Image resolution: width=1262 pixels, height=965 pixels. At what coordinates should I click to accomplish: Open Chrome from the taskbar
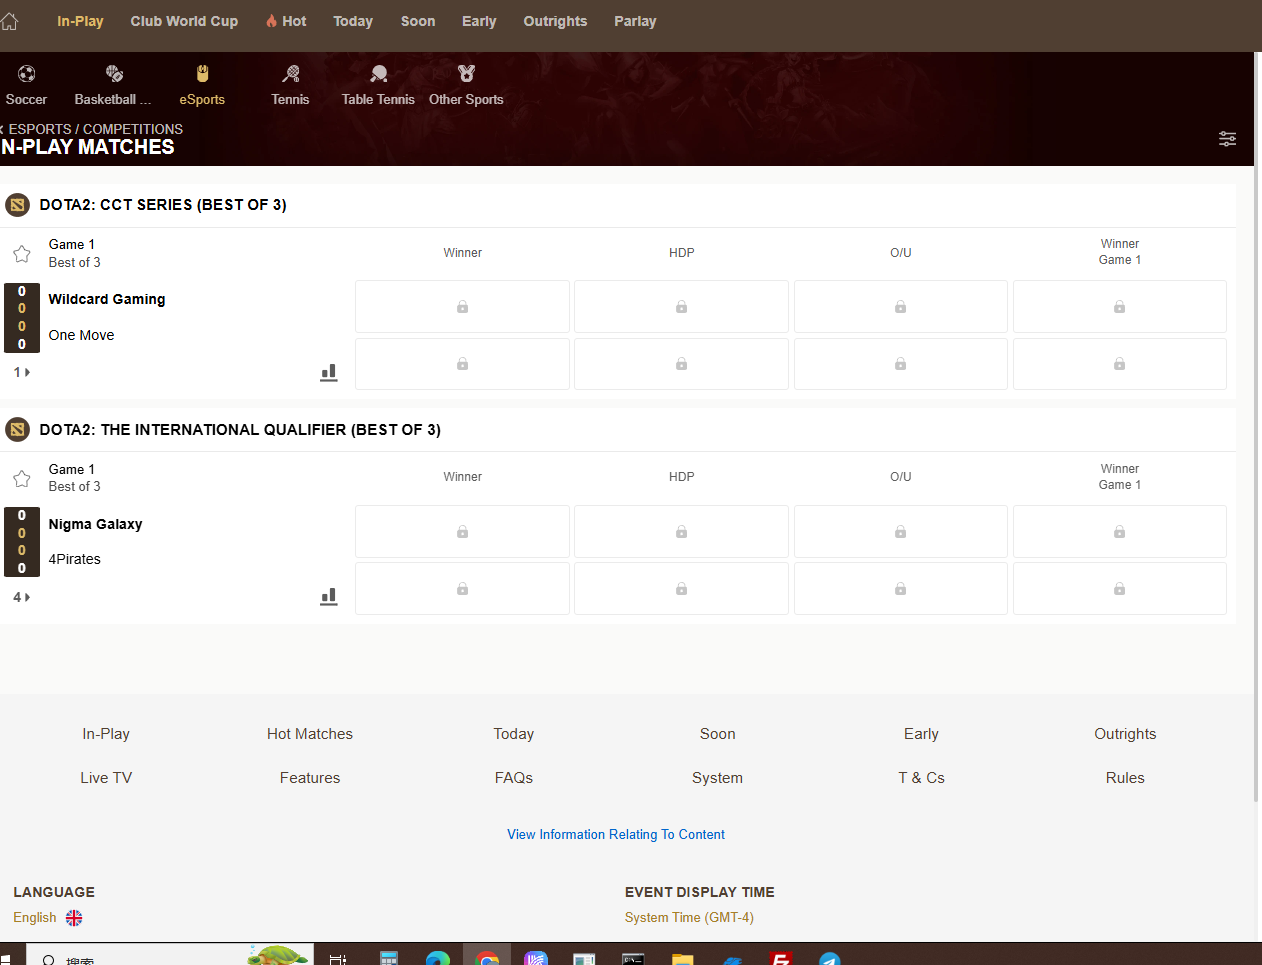487,956
